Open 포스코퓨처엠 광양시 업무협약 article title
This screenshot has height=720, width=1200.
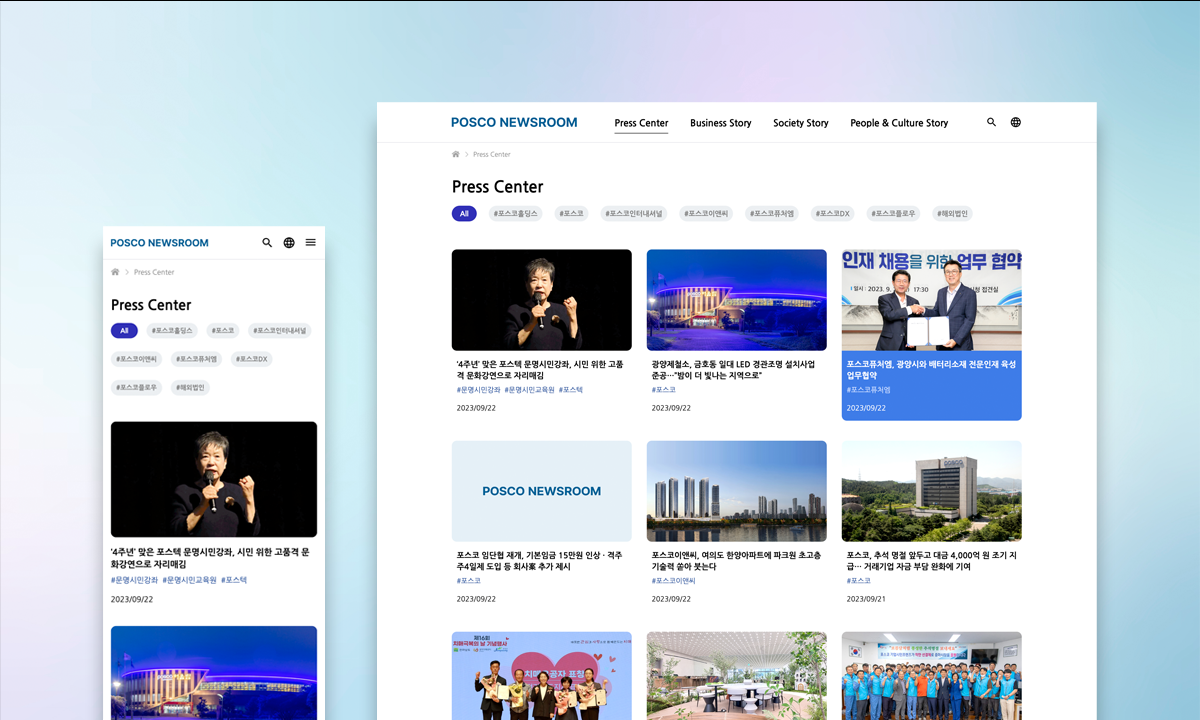pos(931,370)
